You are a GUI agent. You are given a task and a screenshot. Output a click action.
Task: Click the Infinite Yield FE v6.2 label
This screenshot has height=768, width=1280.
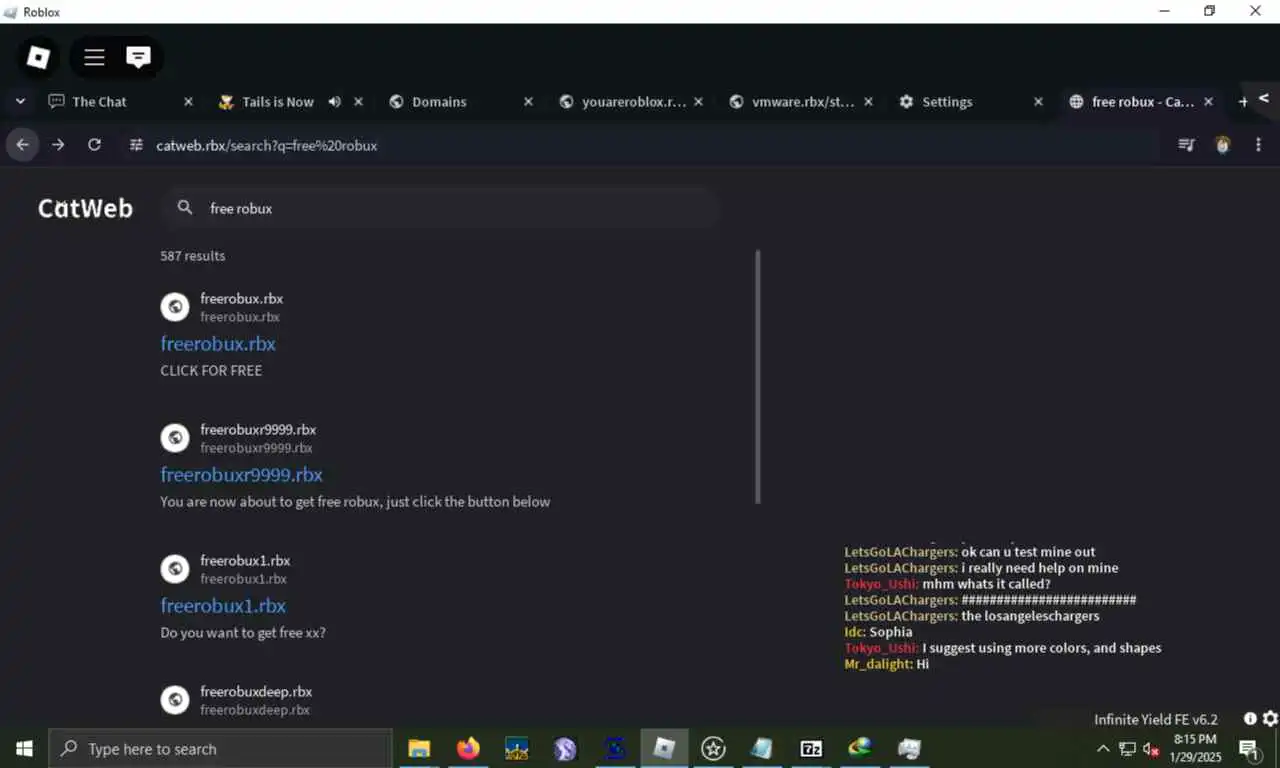point(1156,719)
